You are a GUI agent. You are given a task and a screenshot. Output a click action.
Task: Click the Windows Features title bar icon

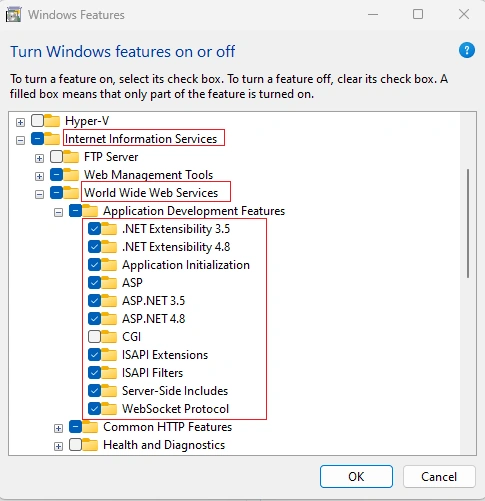pyautogui.click(x=14, y=15)
